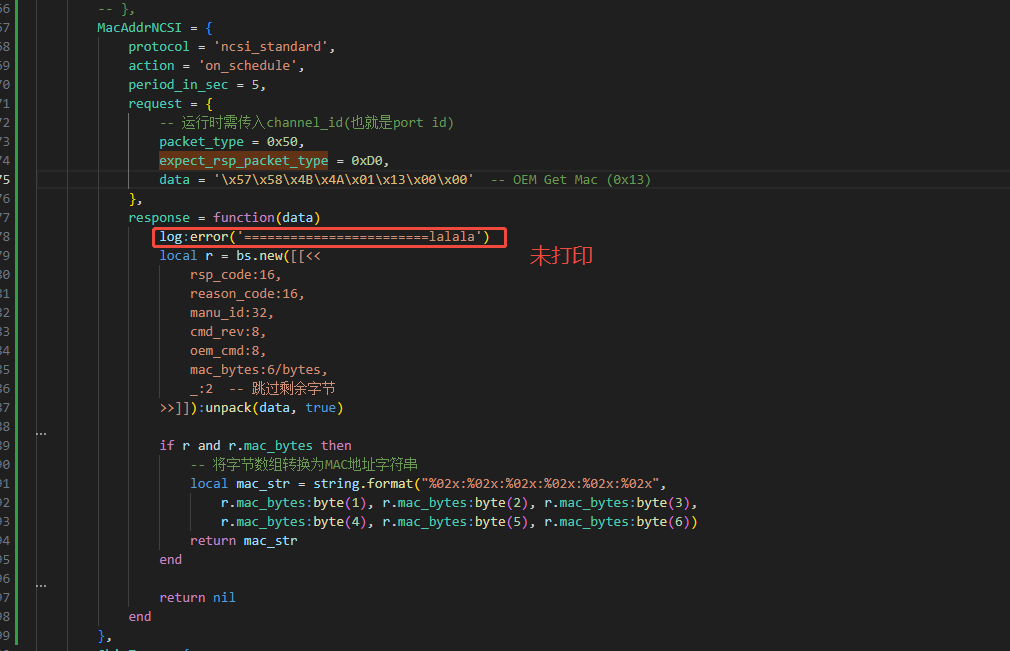Image resolution: width=1010 pixels, height=651 pixels.
Task: Click the mac_bytes:6/bytes field definition
Action: click(258, 370)
